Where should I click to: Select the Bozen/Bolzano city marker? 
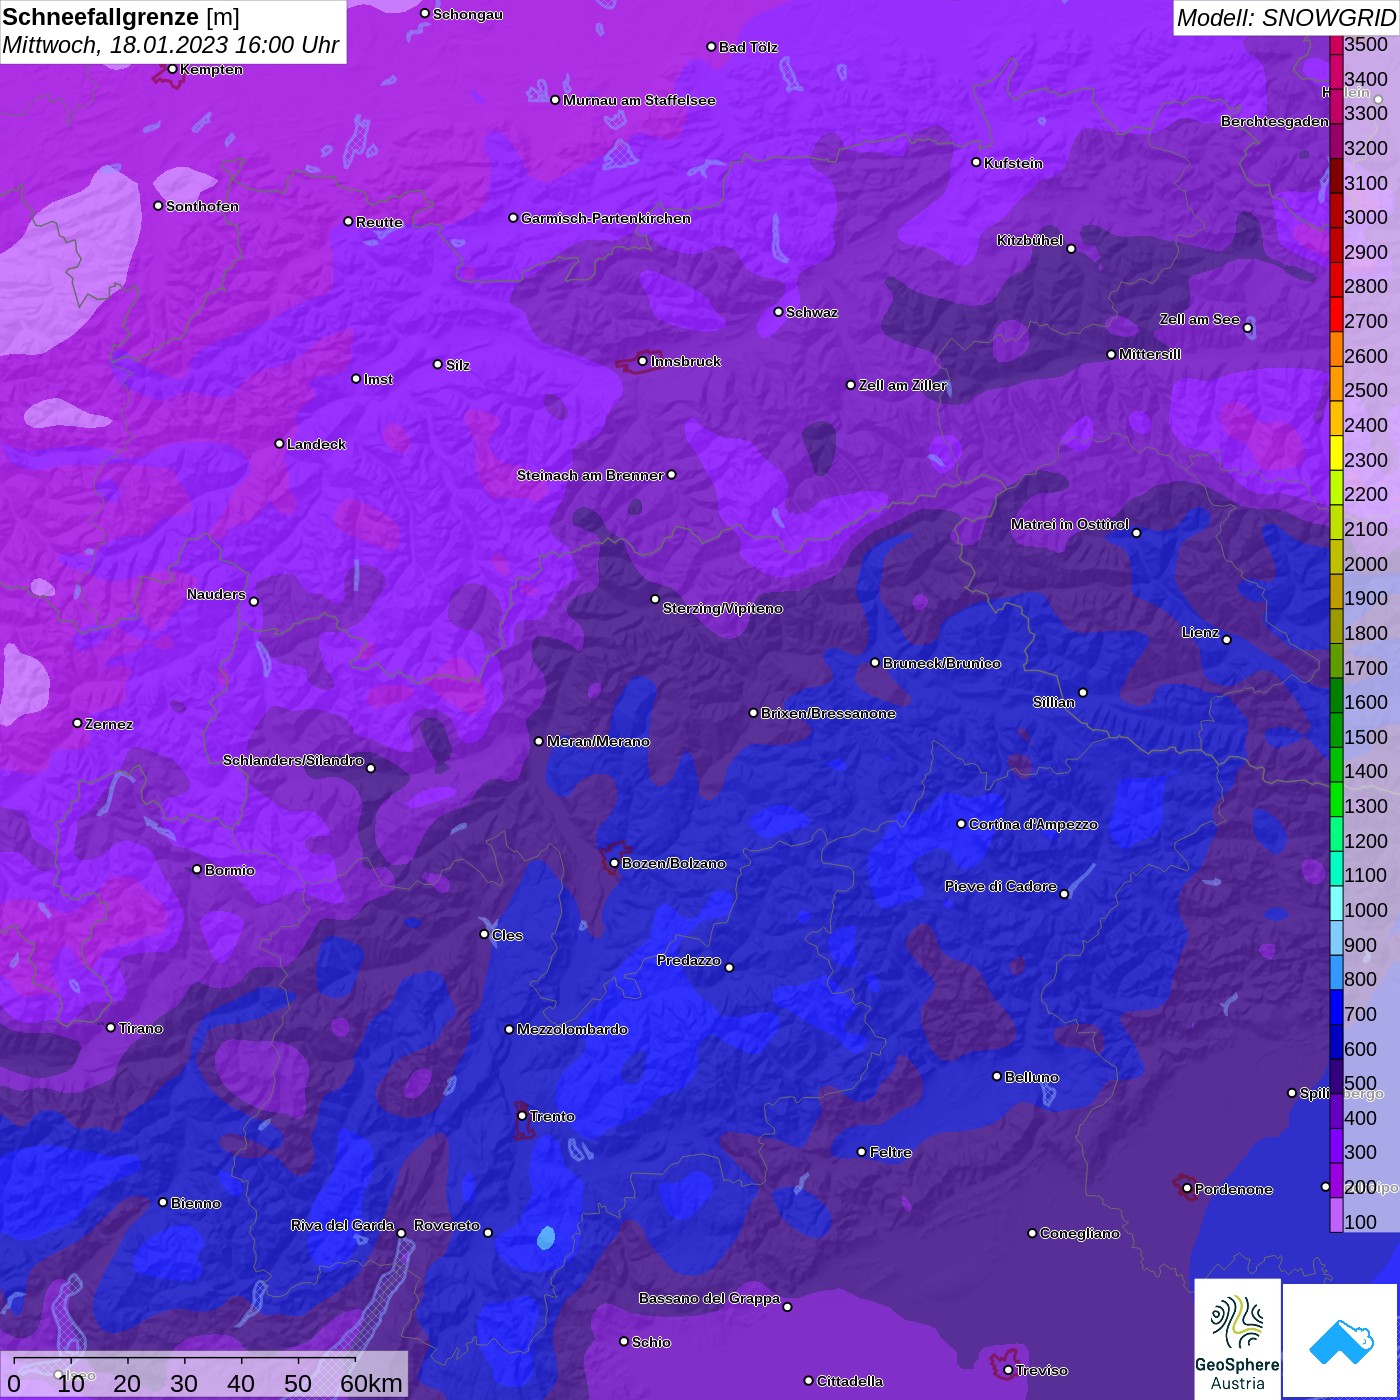click(x=615, y=863)
